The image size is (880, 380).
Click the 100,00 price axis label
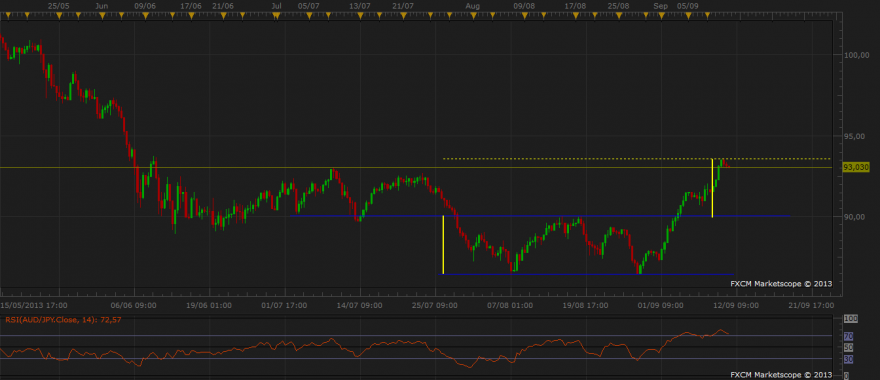pyautogui.click(x=856, y=55)
